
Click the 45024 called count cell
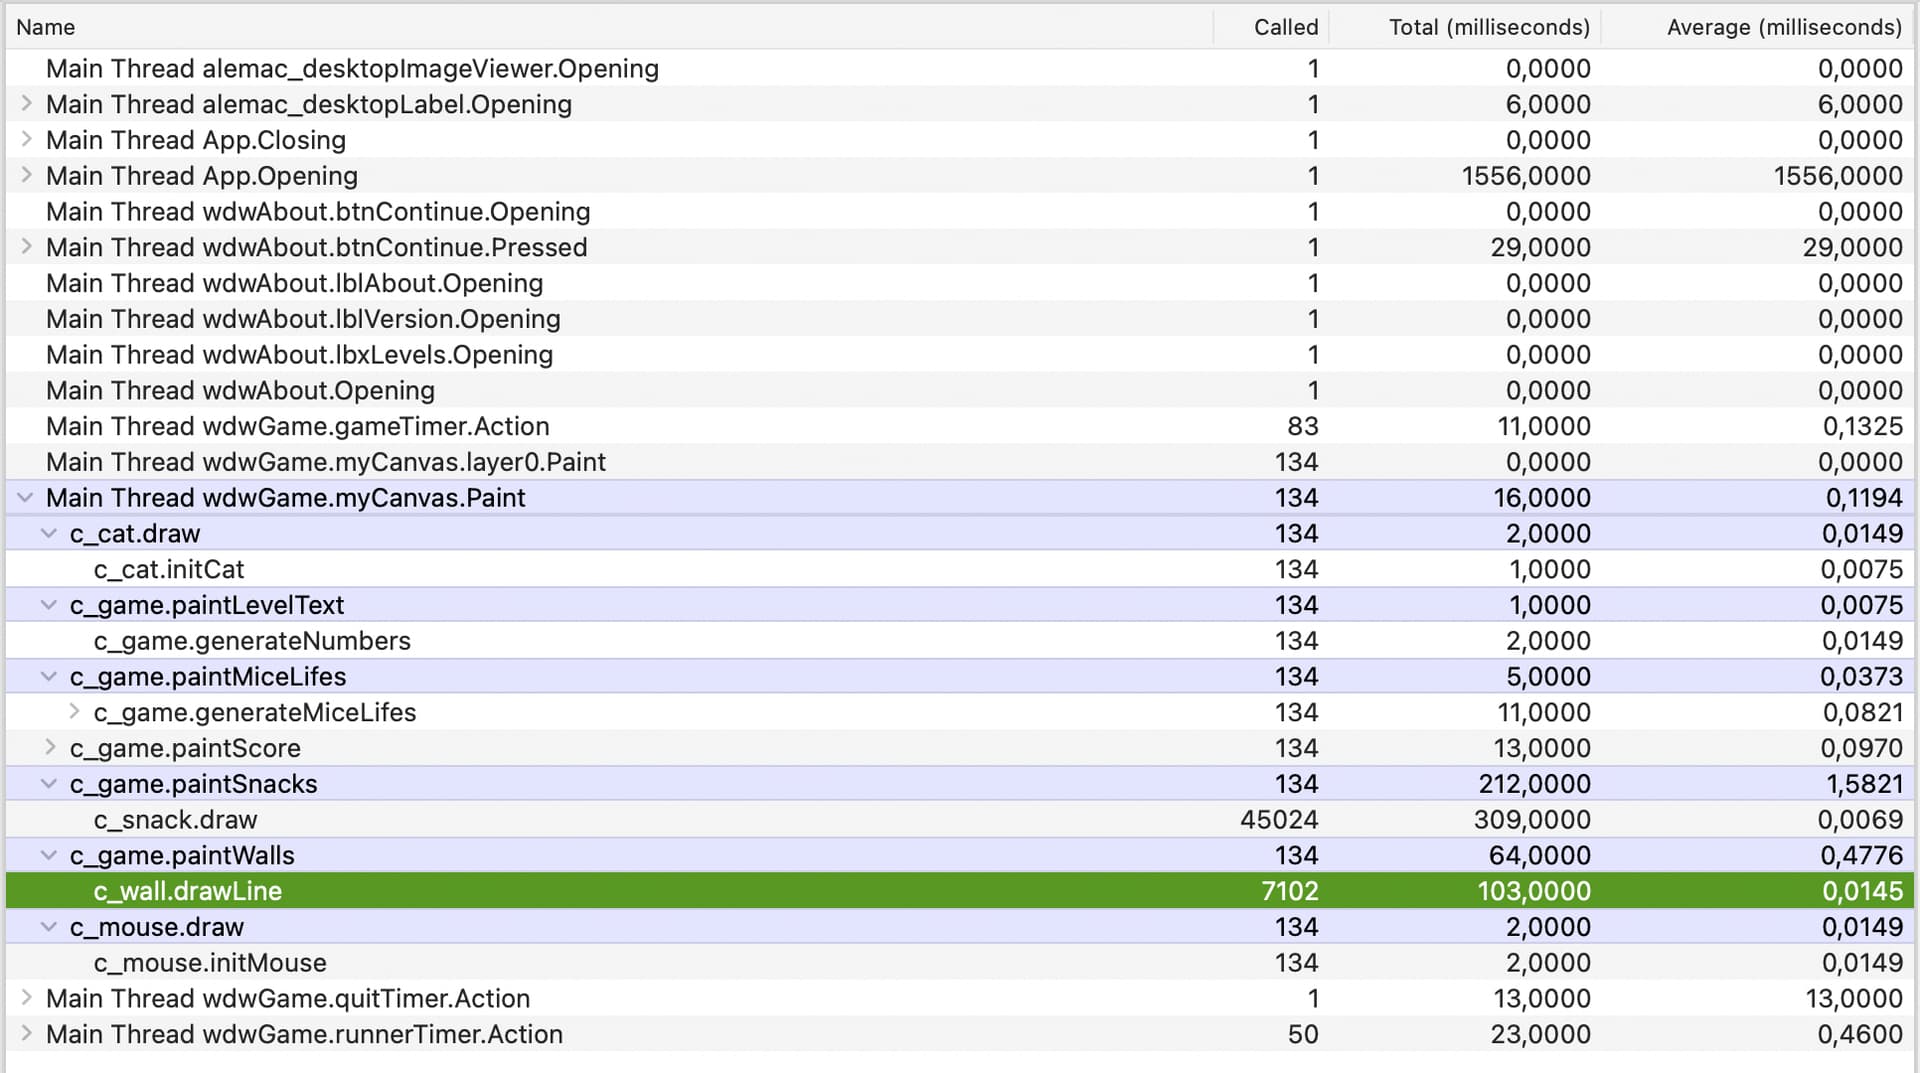tap(1279, 820)
